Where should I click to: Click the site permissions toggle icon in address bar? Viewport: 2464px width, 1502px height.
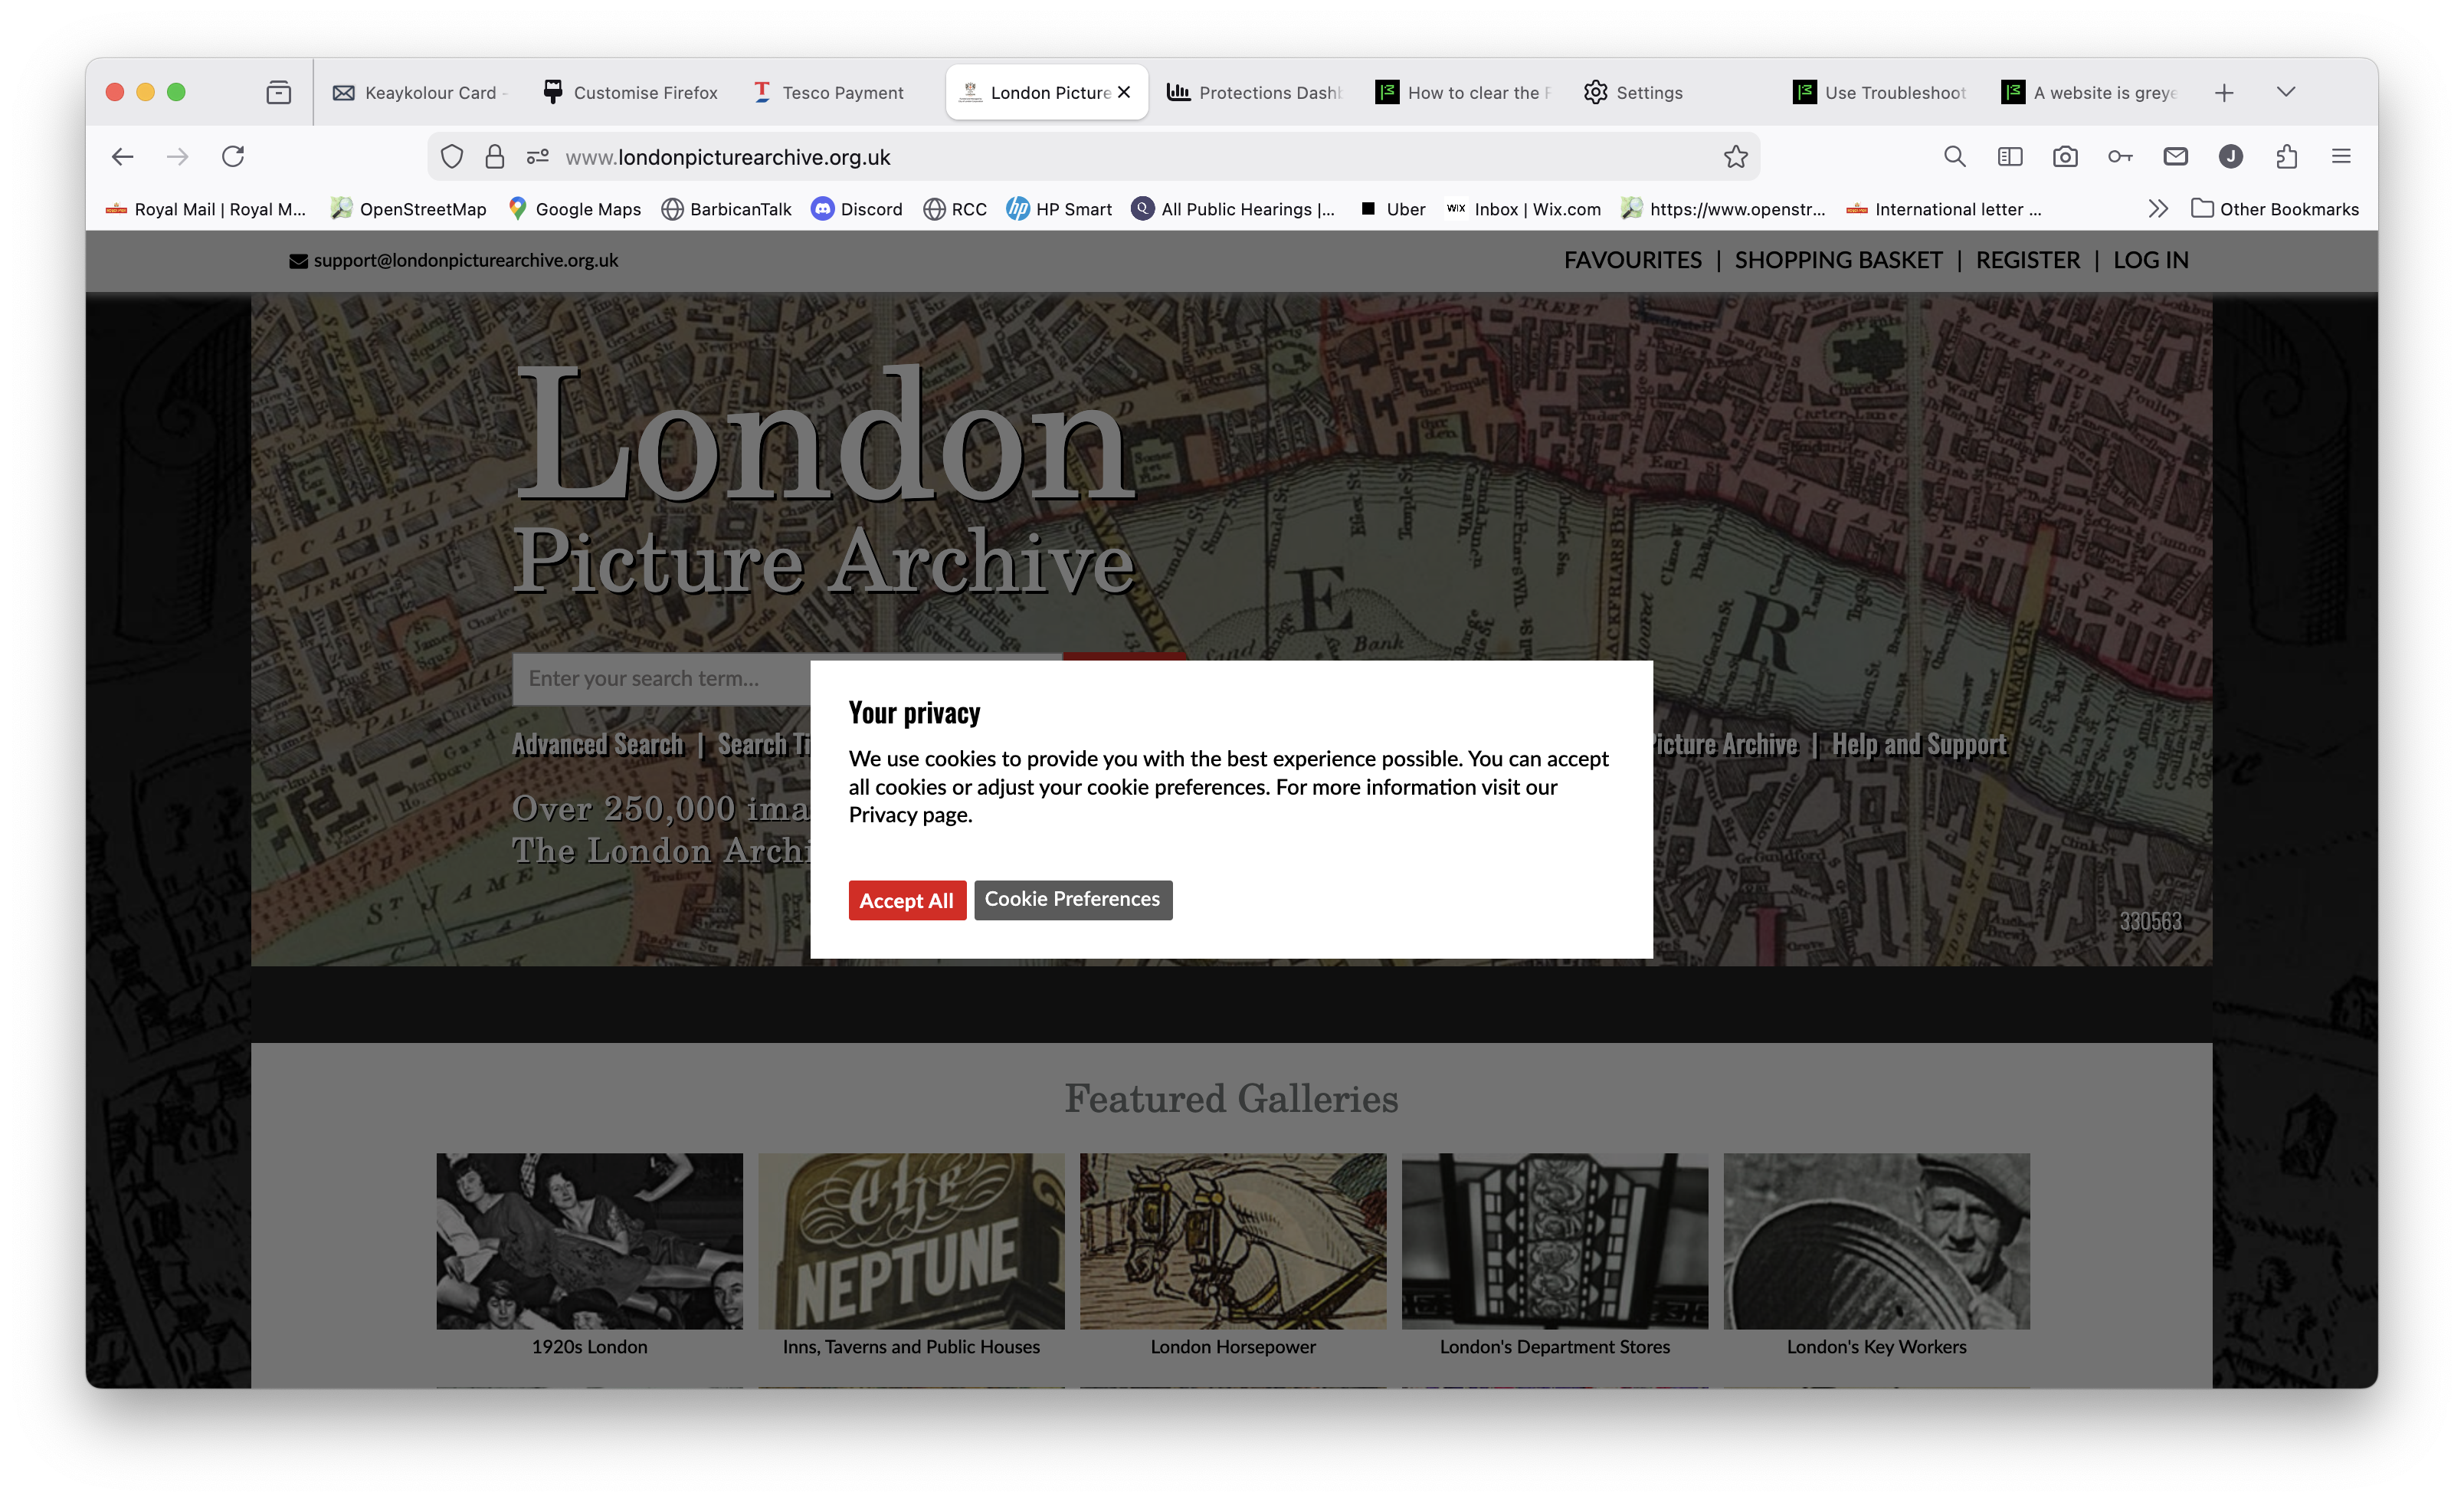(x=538, y=157)
